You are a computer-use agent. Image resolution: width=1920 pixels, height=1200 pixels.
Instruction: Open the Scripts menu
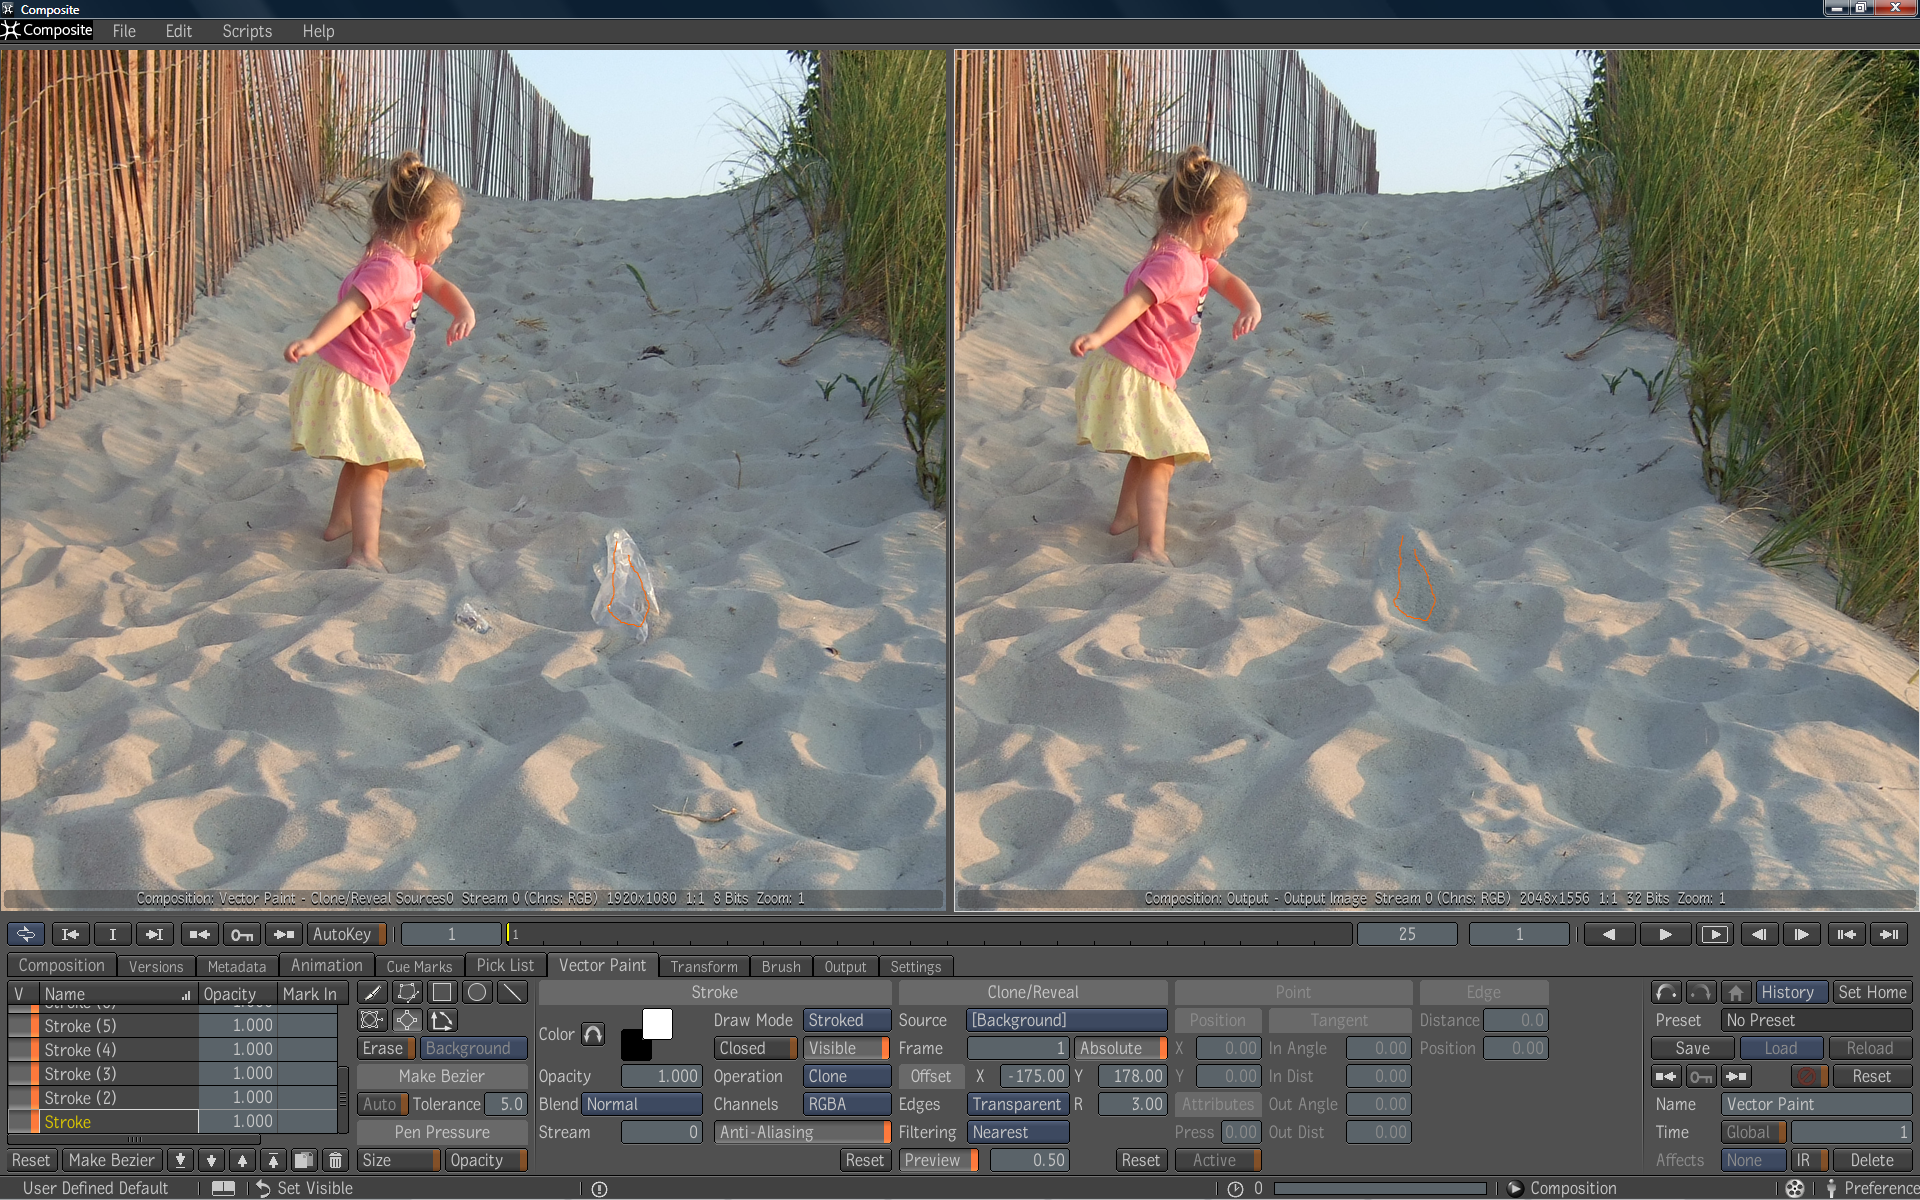pos(246,31)
